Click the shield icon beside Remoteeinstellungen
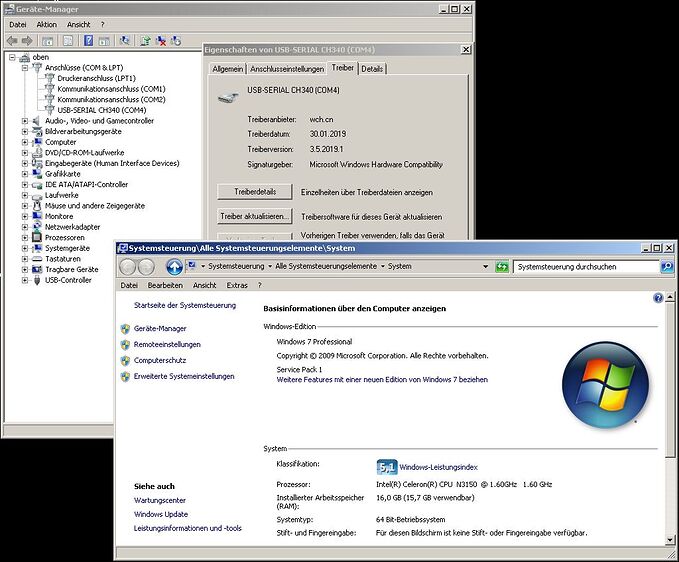The image size is (679, 562). point(125,345)
